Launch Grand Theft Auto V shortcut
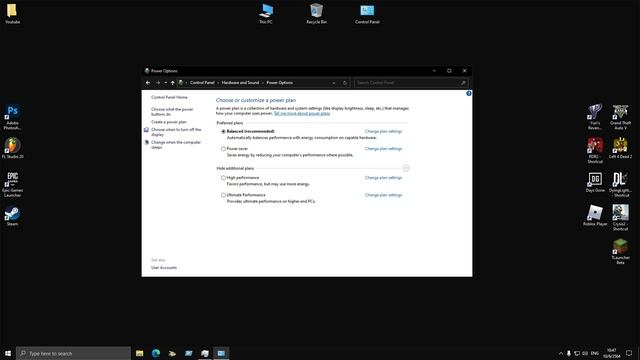This screenshot has width=640, height=360. tap(620, 117)
